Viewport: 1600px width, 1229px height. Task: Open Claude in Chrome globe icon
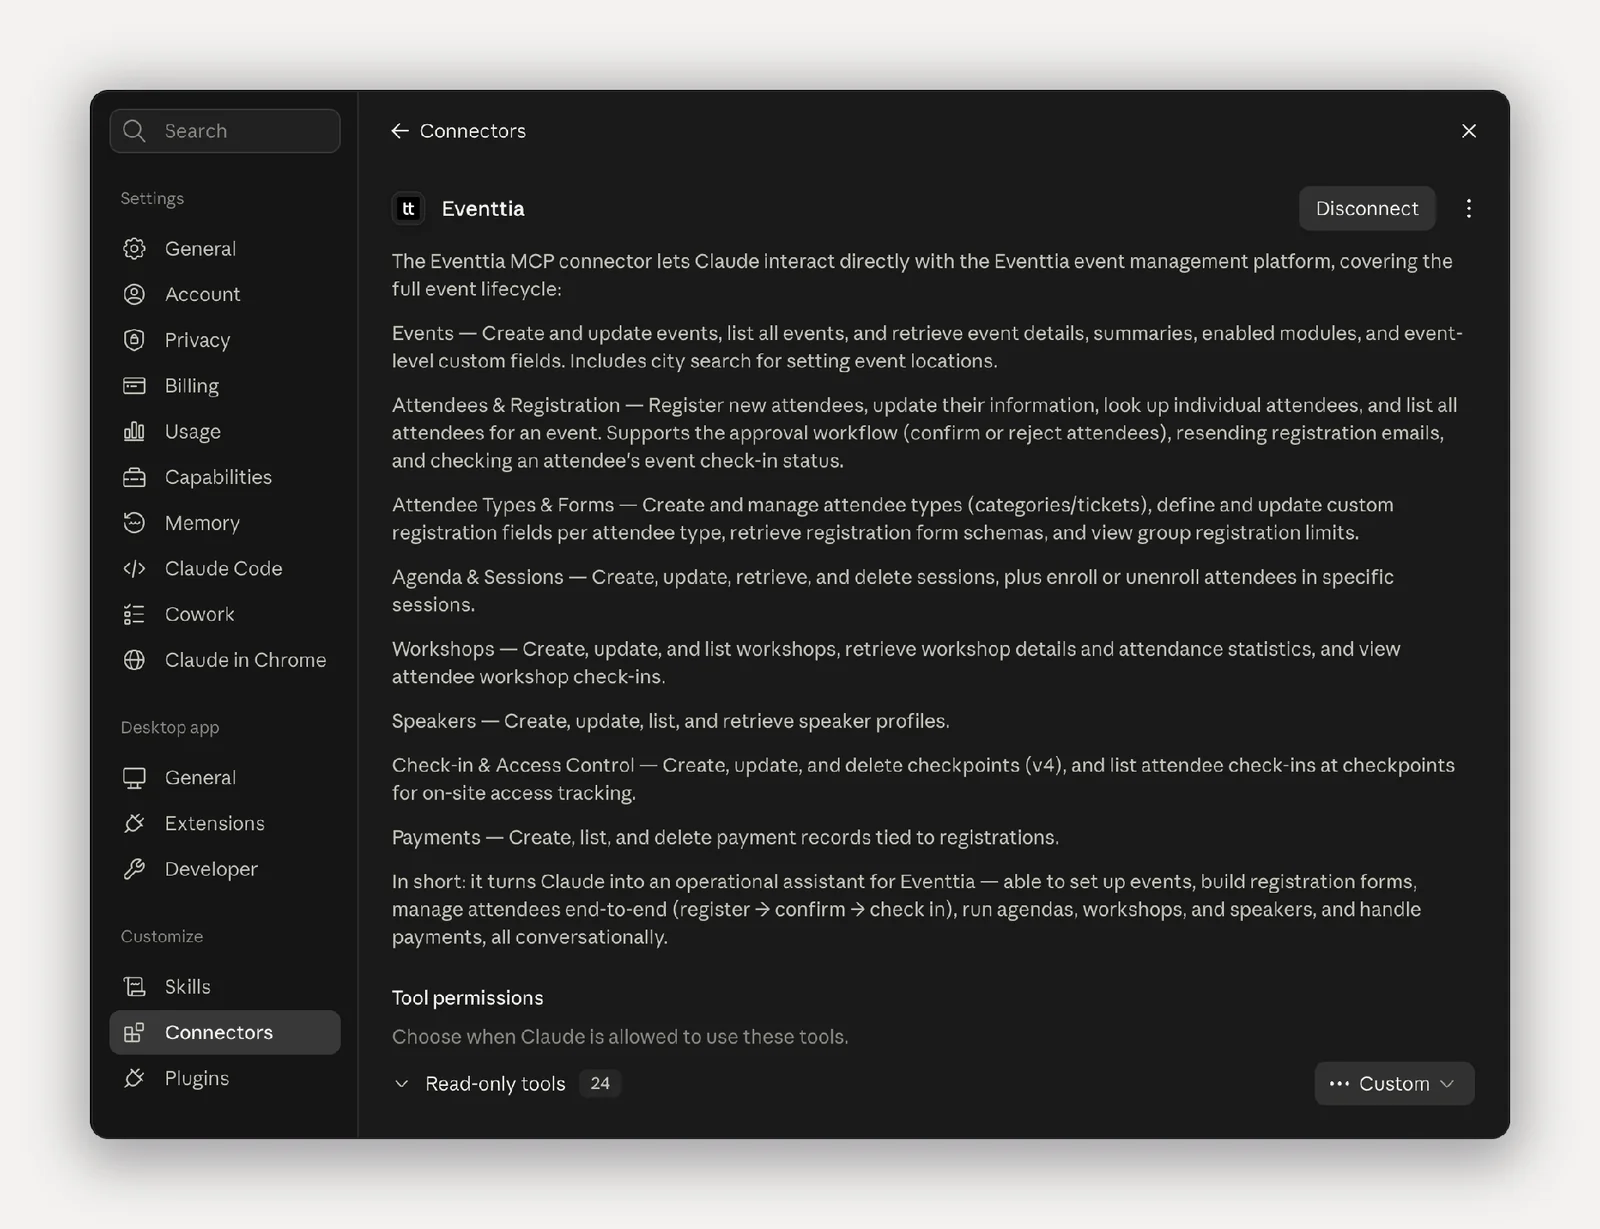coord(134,660)
